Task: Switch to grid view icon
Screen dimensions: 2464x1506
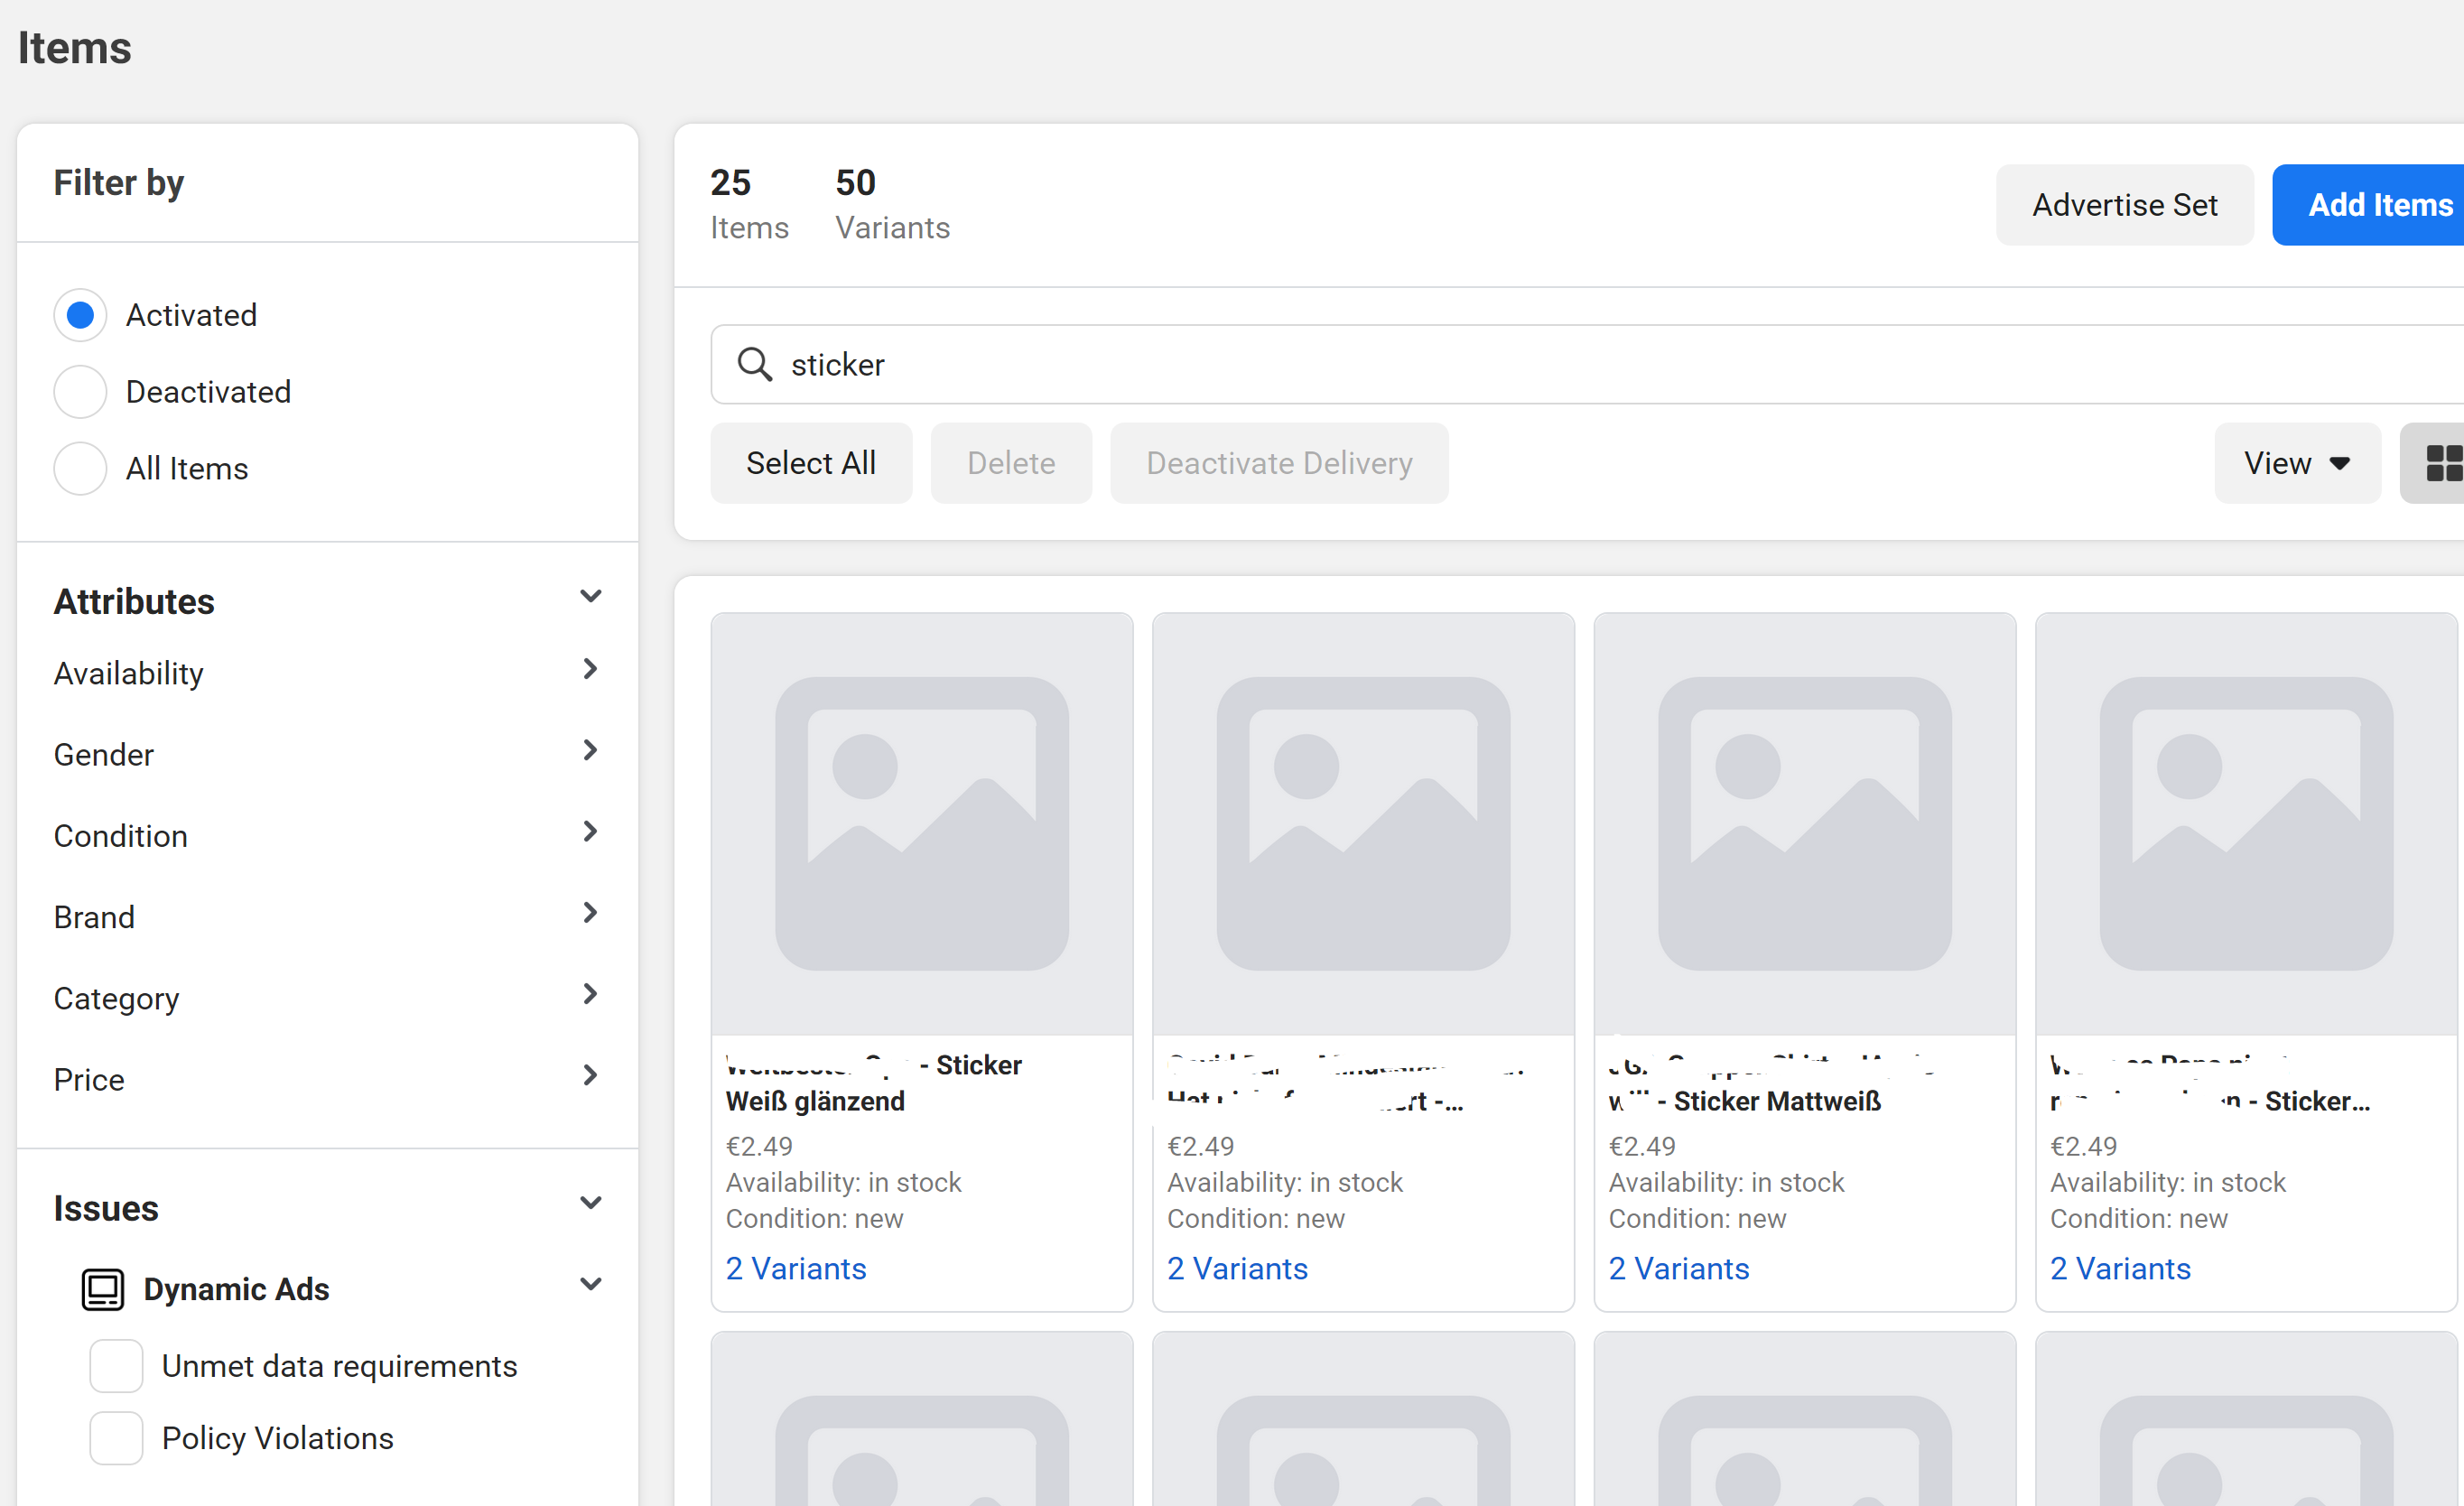Action: tap(2442, 463)
